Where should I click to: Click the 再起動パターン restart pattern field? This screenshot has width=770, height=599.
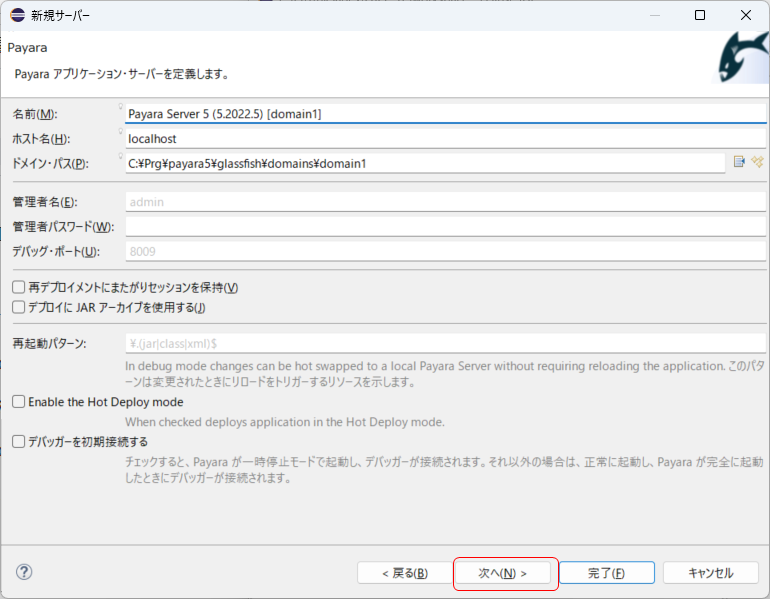point(445,343)
